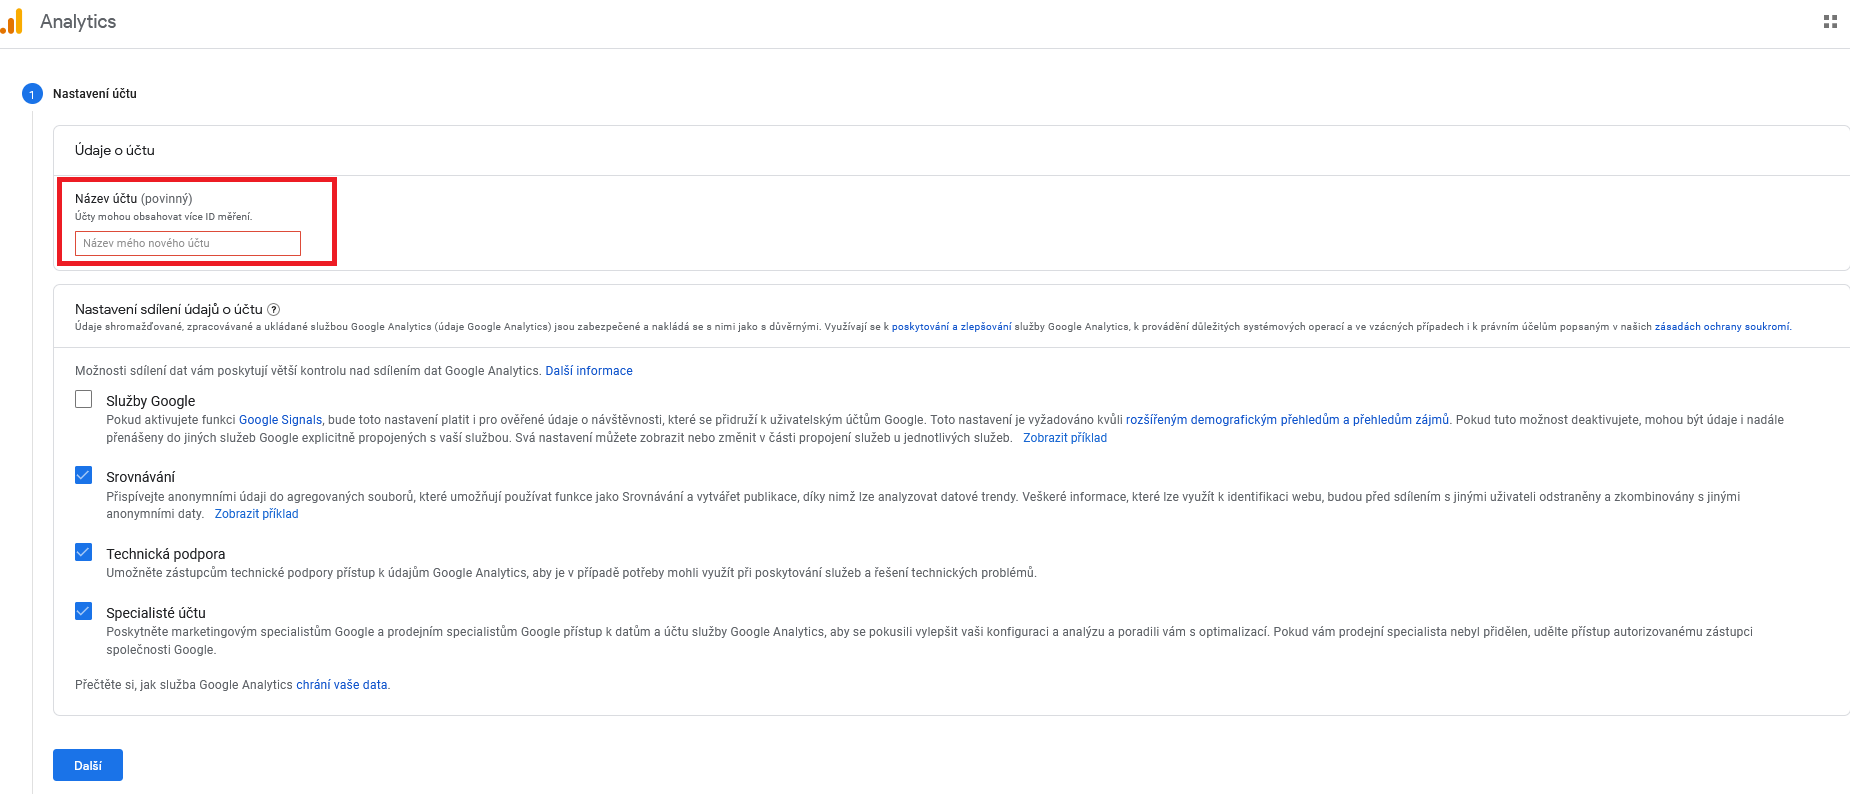Image resolution: width=1850 pixels, height=794 pixels.
Task: Open the Google apps grid icon
Action: point(1830,21)
